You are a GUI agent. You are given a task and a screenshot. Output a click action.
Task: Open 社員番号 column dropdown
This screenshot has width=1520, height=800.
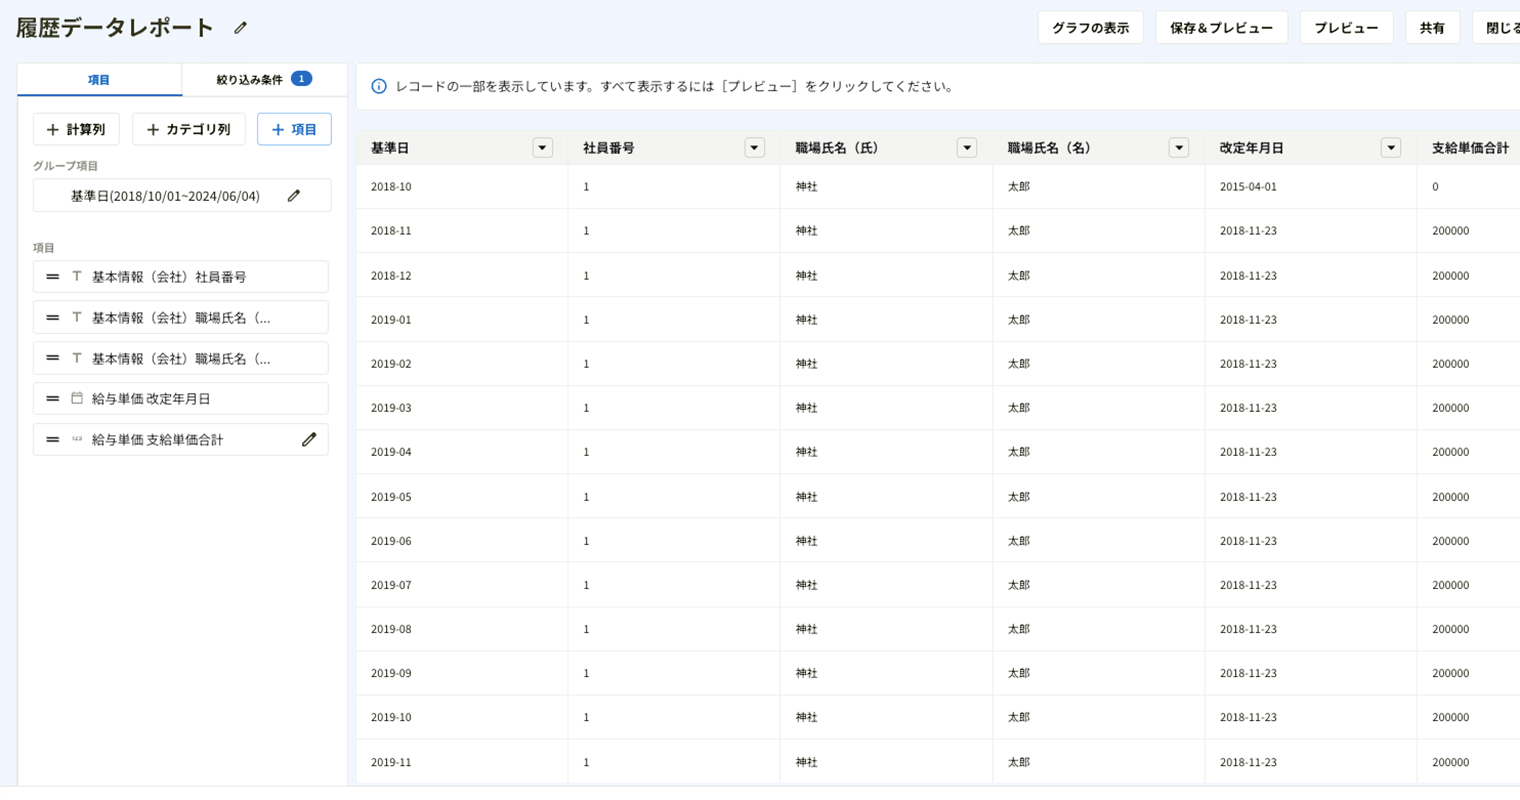pyautogui.click(x=754, y=148)
